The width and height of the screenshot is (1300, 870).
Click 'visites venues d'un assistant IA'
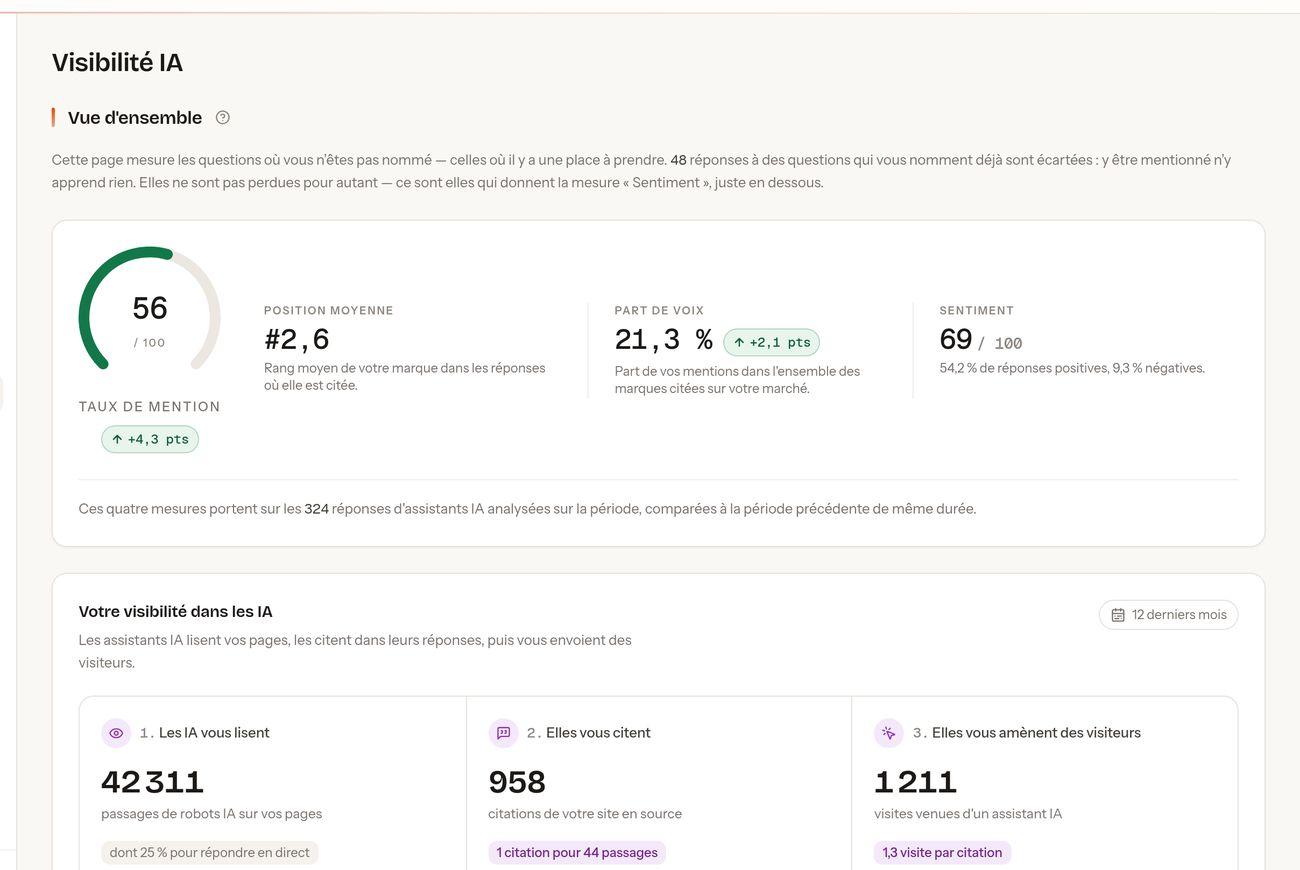coord(968,814)
